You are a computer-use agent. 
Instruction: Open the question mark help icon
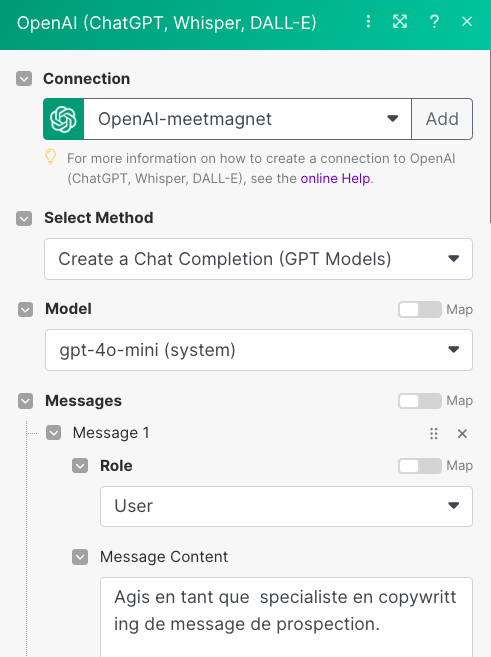click(434, 21)
